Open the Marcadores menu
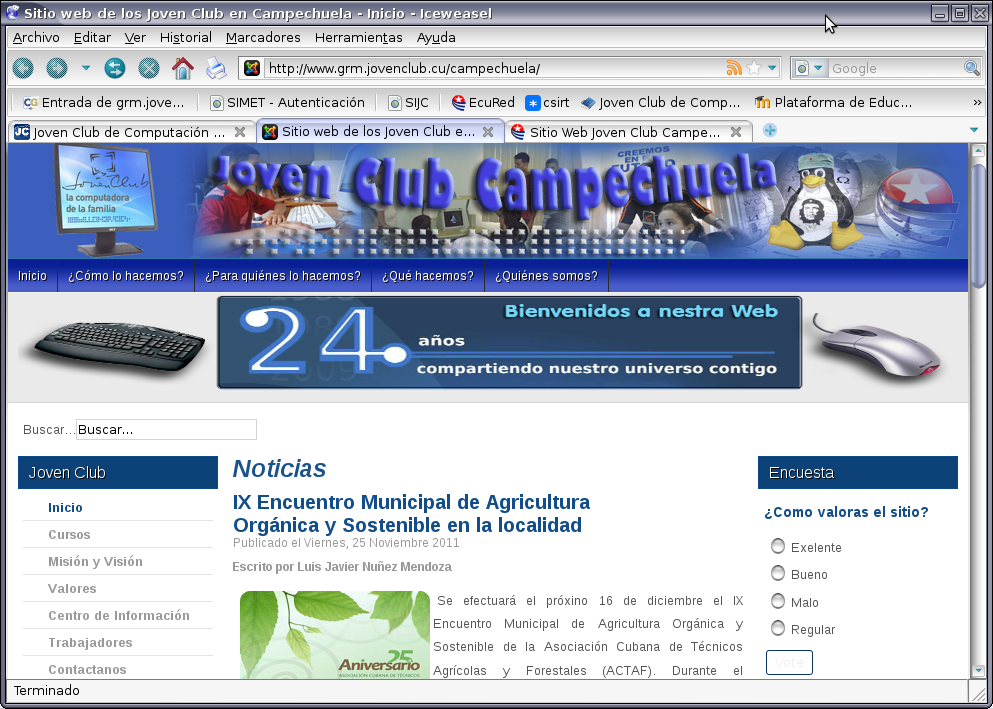 tap(263, 37)
